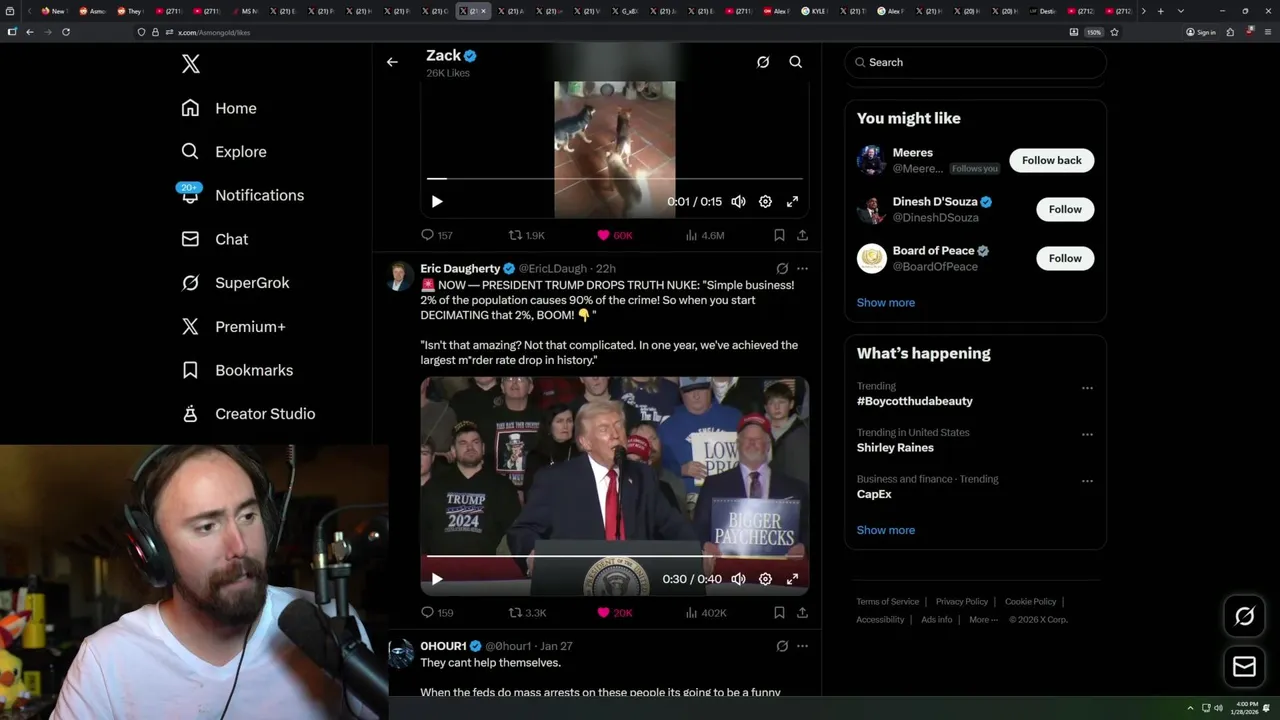Open more options for the Shirley Raines trend
The width and height of the screenshot is (1280, 720).
point(1087,435)
